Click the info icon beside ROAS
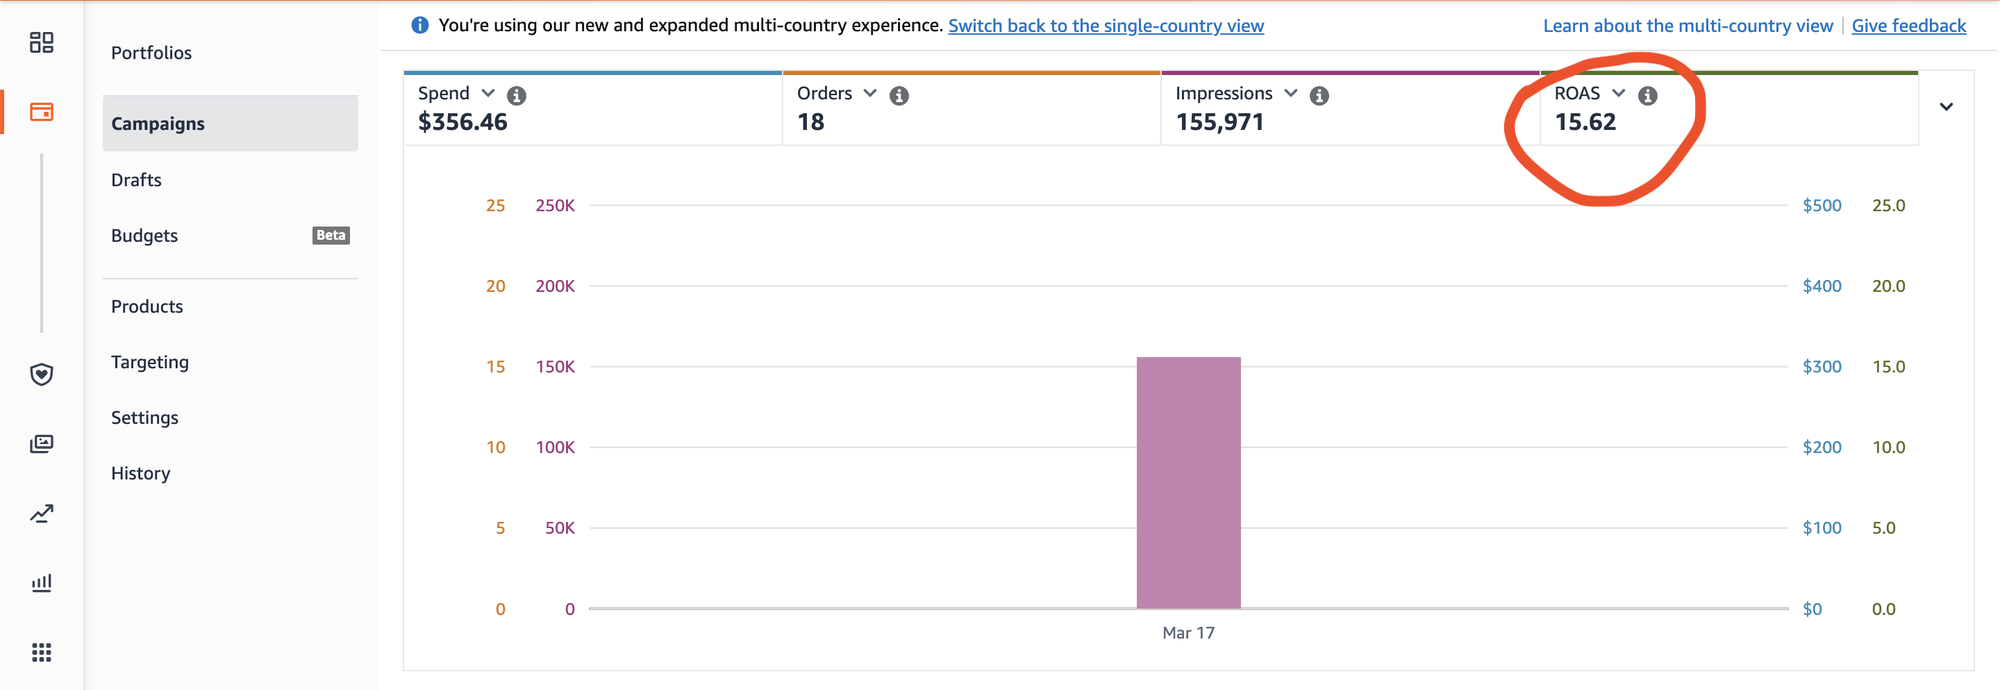Viewport: 2000px width, 690px height. click(1648, 95)
